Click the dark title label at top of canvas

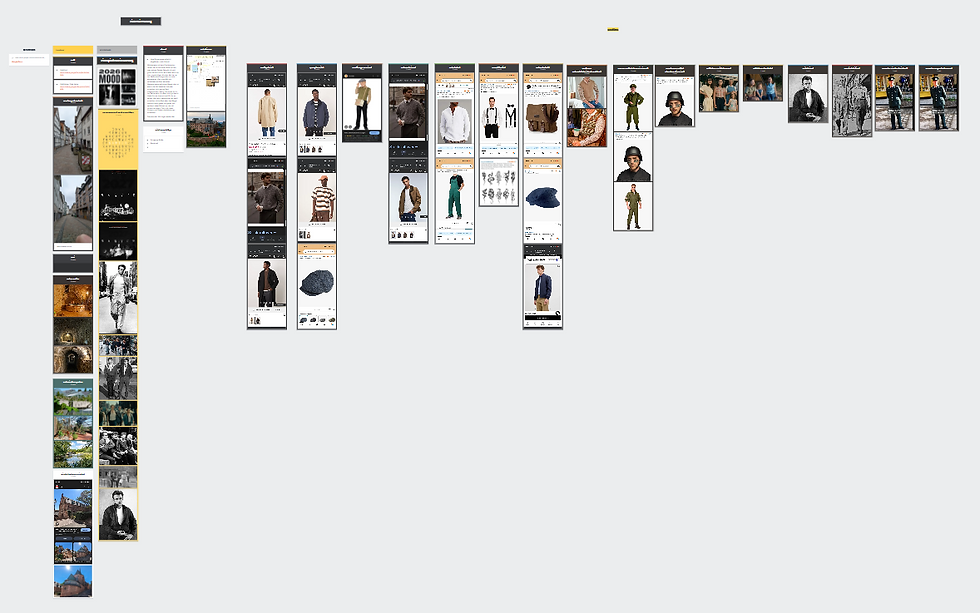(x=141, y=21)
